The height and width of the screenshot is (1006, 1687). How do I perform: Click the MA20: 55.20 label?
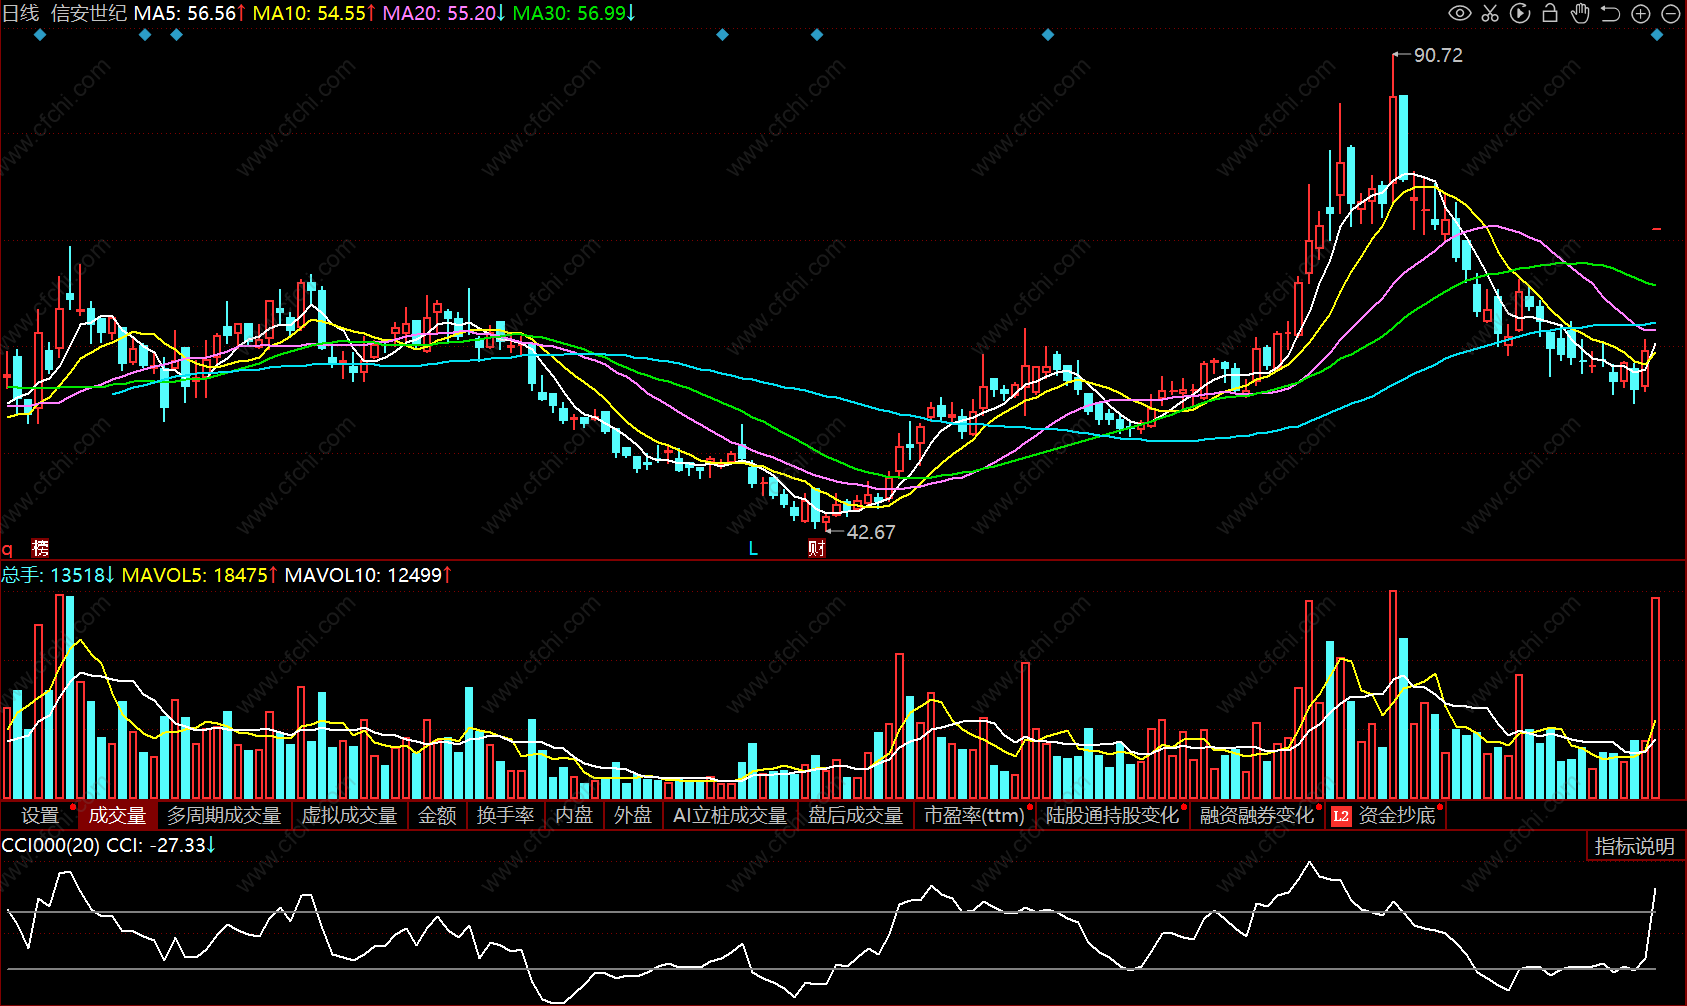click(439, 13)
